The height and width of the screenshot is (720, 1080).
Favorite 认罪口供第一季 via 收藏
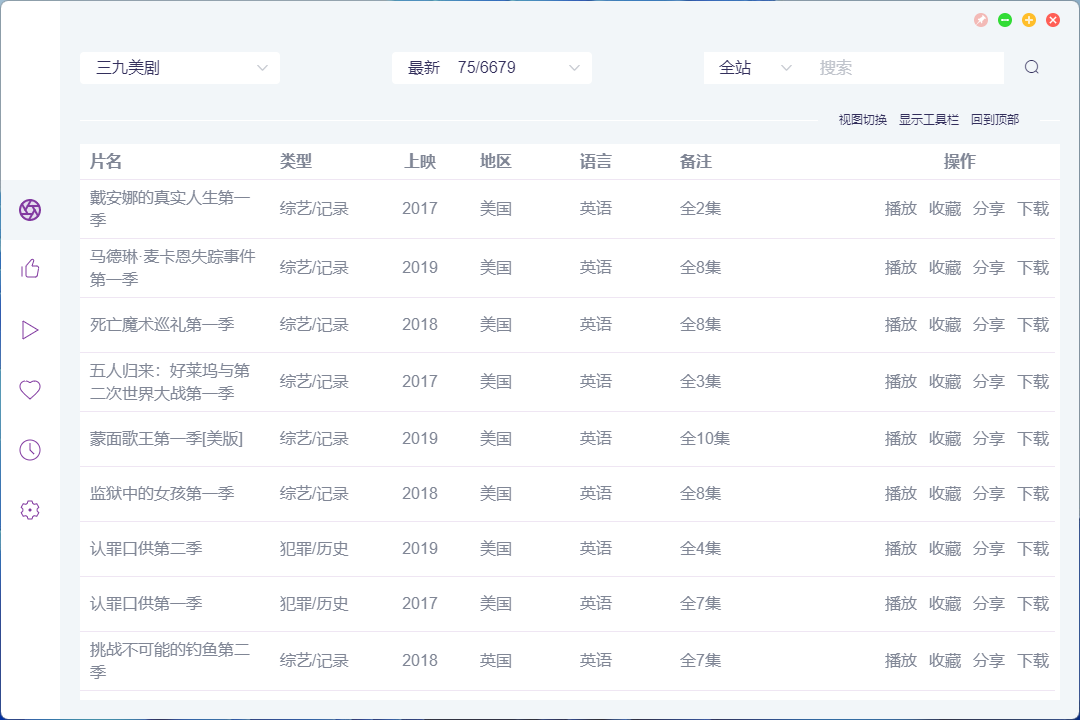pyautogui.click(x=944, y=604)
